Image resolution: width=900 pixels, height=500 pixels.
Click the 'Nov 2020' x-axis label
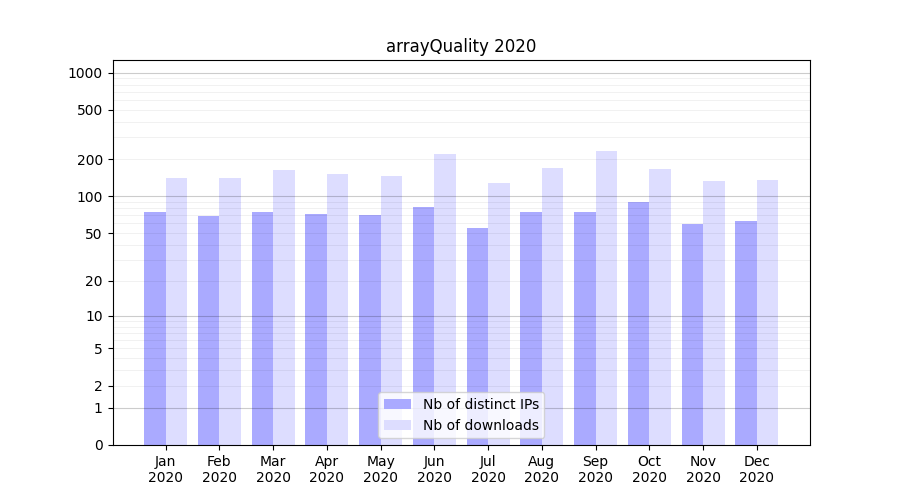tap(703, 469)
